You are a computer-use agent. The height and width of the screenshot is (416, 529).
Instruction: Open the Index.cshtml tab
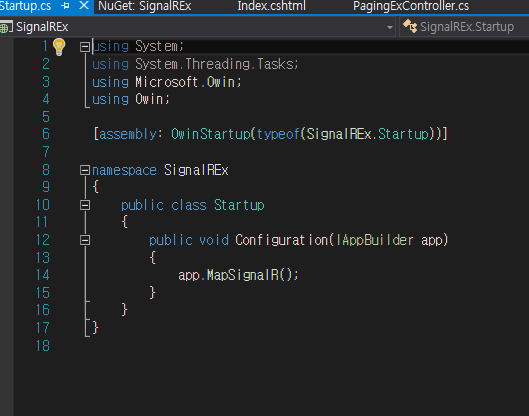tap(271, 6)
